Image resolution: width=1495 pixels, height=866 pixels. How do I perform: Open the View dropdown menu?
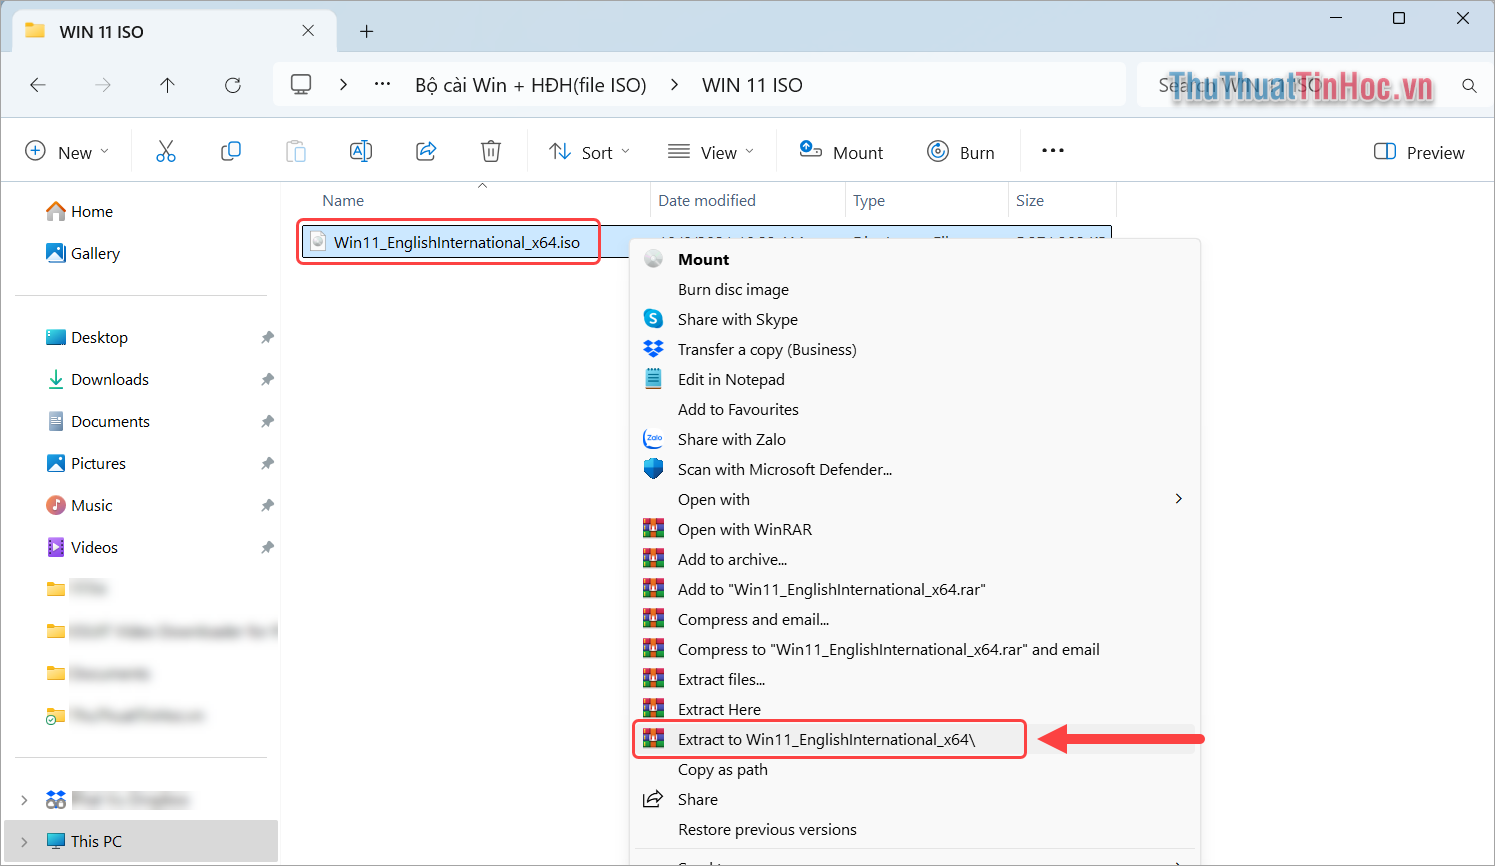coord(711,152)
